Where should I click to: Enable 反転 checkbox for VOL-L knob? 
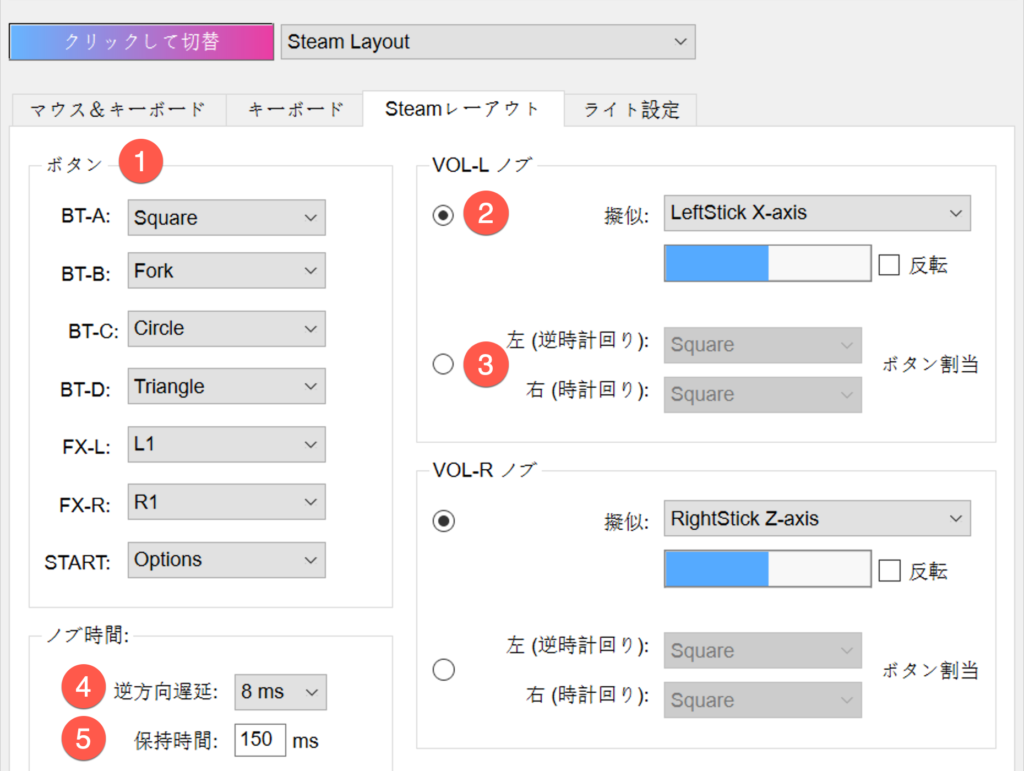[x=889, y=265]
